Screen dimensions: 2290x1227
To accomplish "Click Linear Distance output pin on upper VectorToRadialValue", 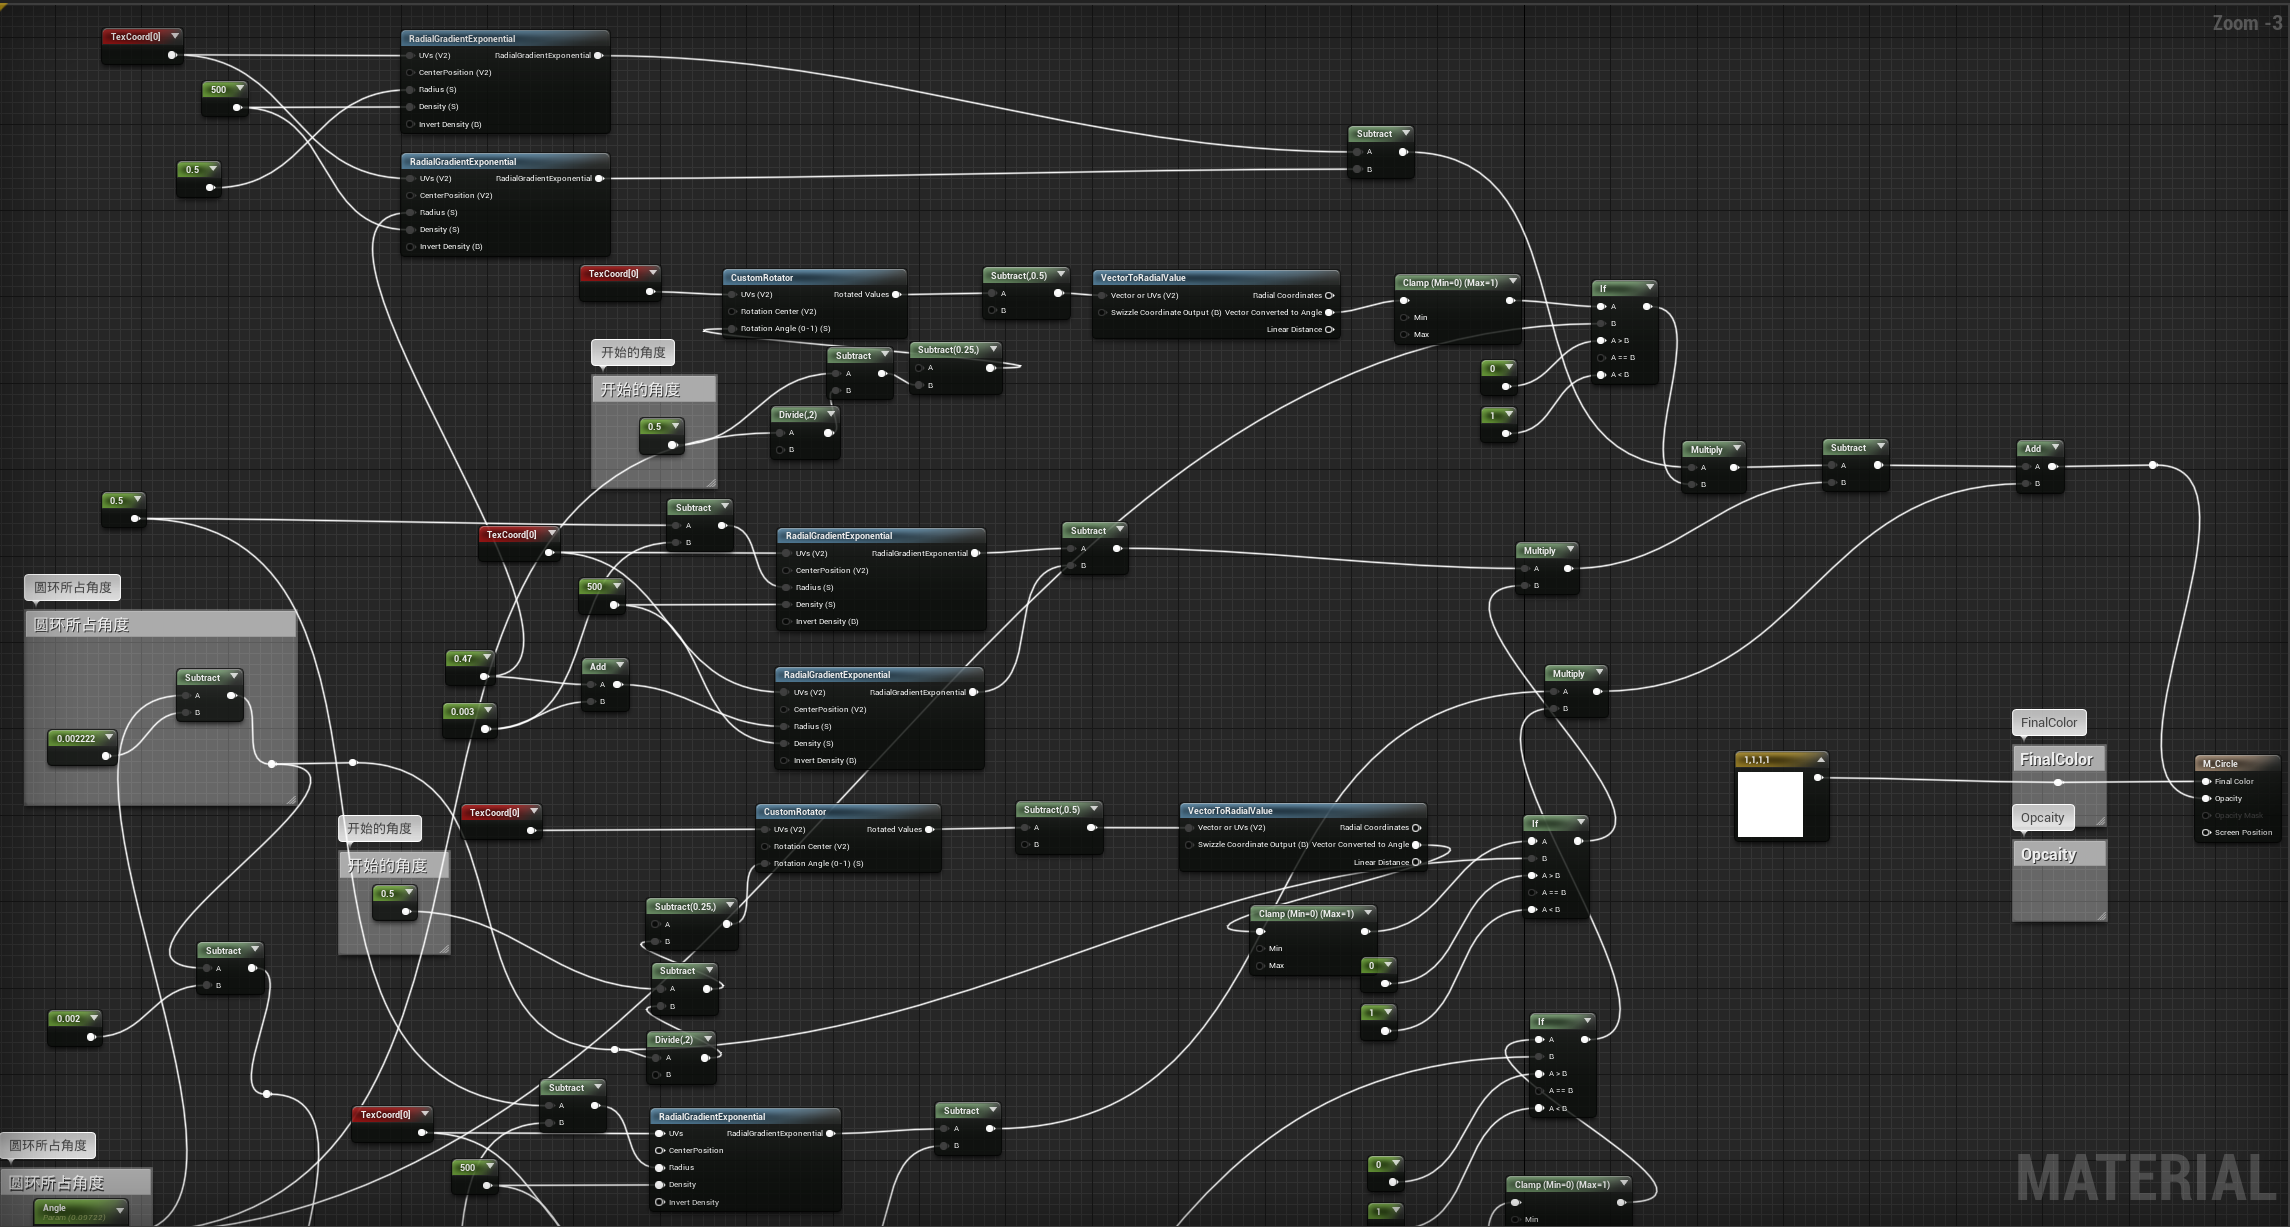I will [1329, 329].
